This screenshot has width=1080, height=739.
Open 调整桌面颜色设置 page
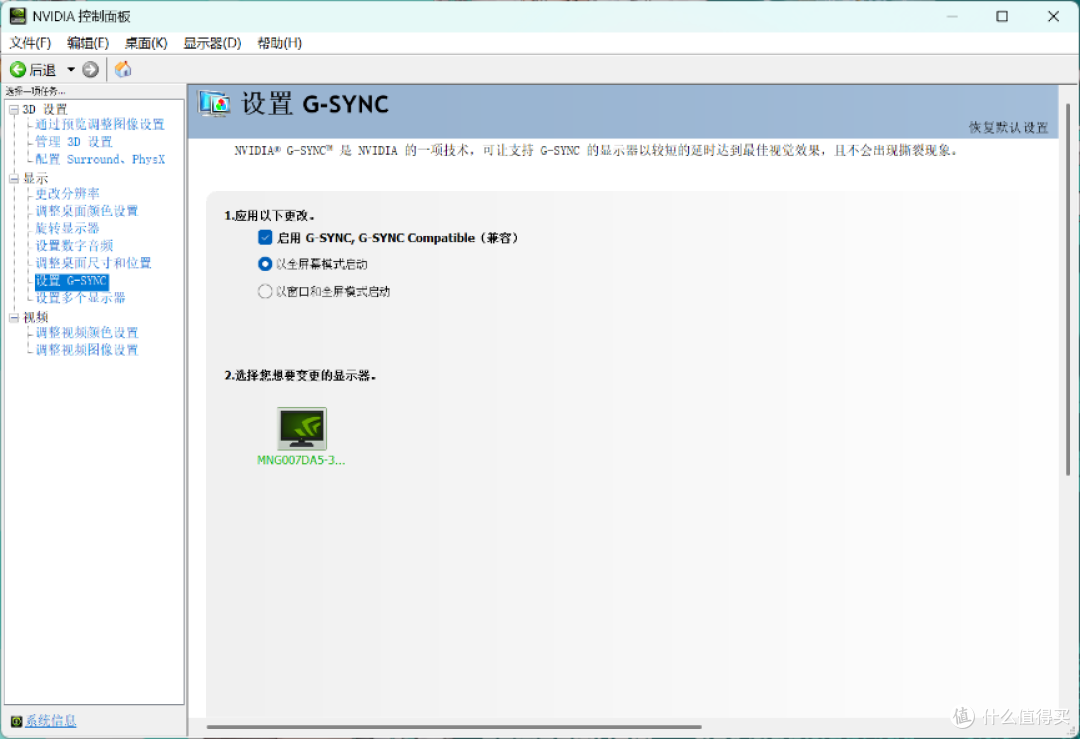pos(87,211)
